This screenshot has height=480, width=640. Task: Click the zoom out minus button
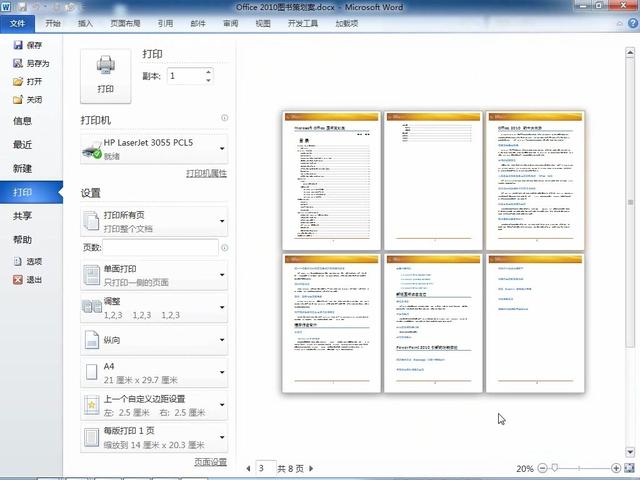[x=543, y=468]
